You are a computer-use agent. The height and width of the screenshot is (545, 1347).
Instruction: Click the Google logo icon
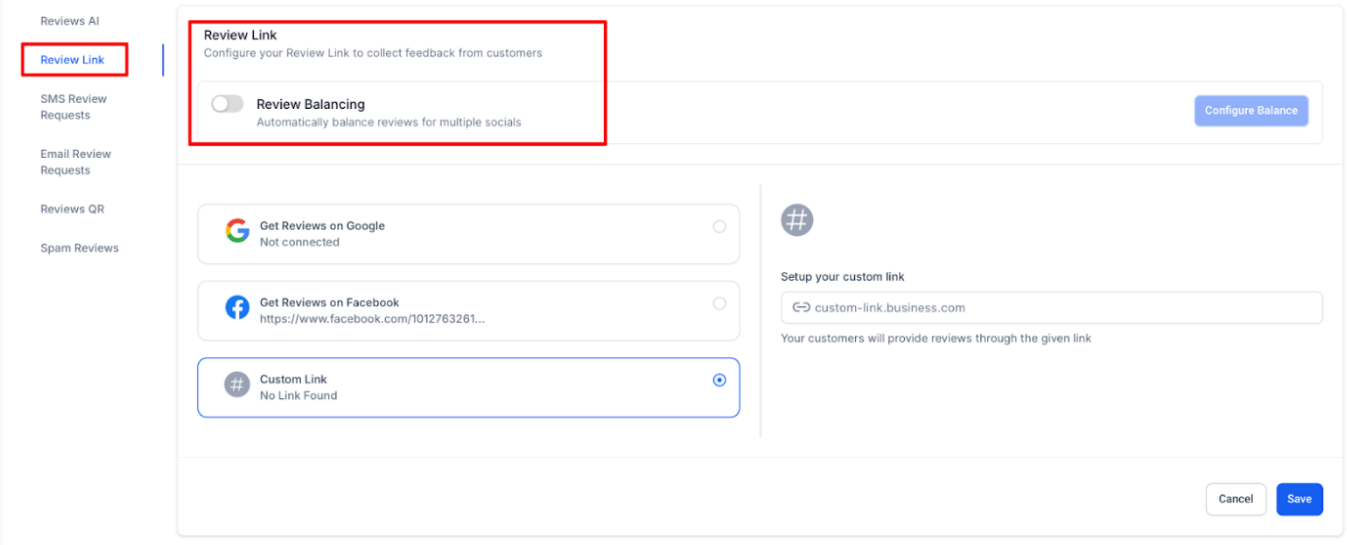coord(237,231)
